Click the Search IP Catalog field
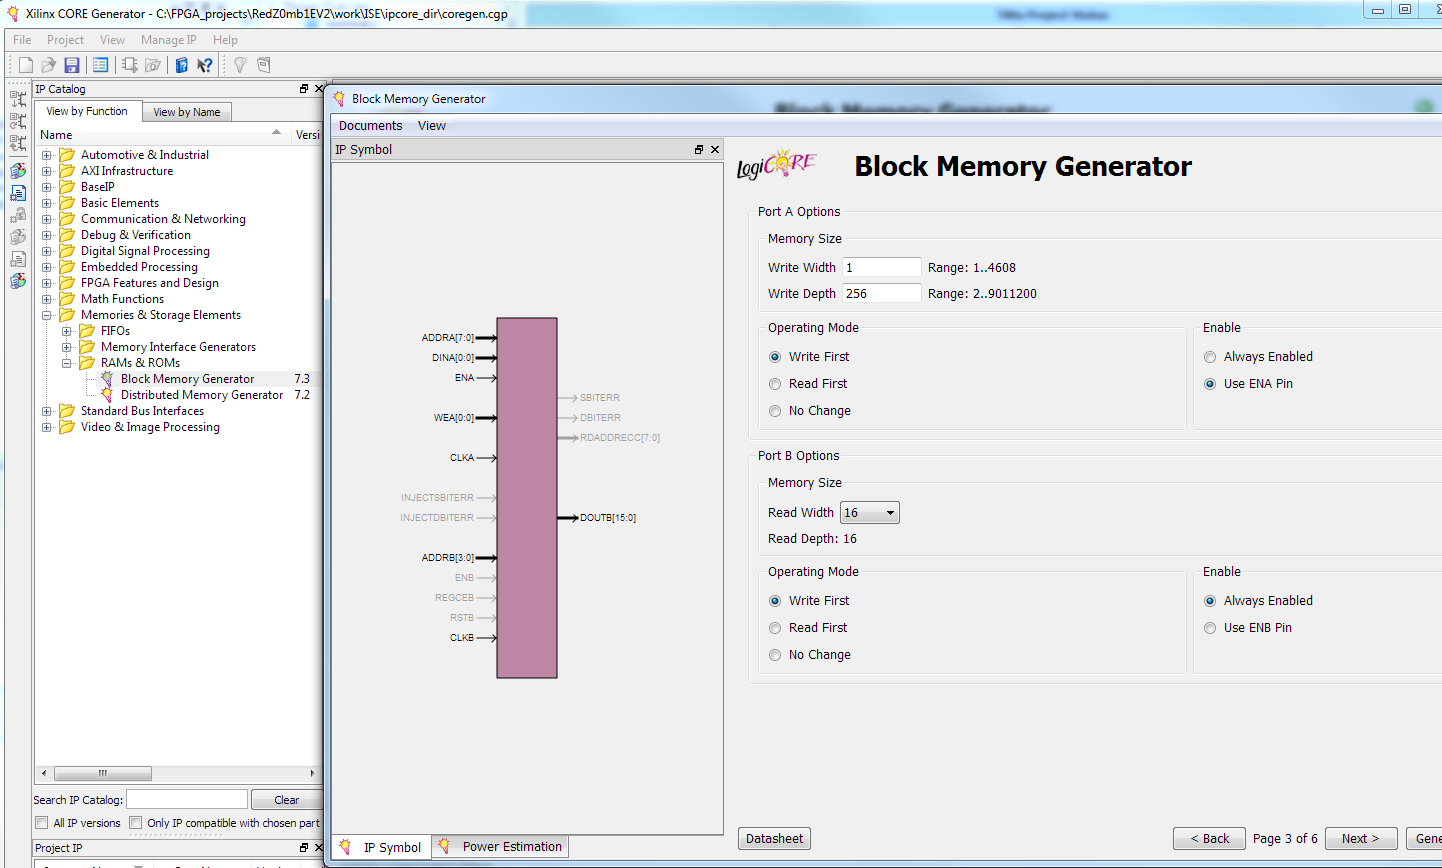 click(187, 799)
